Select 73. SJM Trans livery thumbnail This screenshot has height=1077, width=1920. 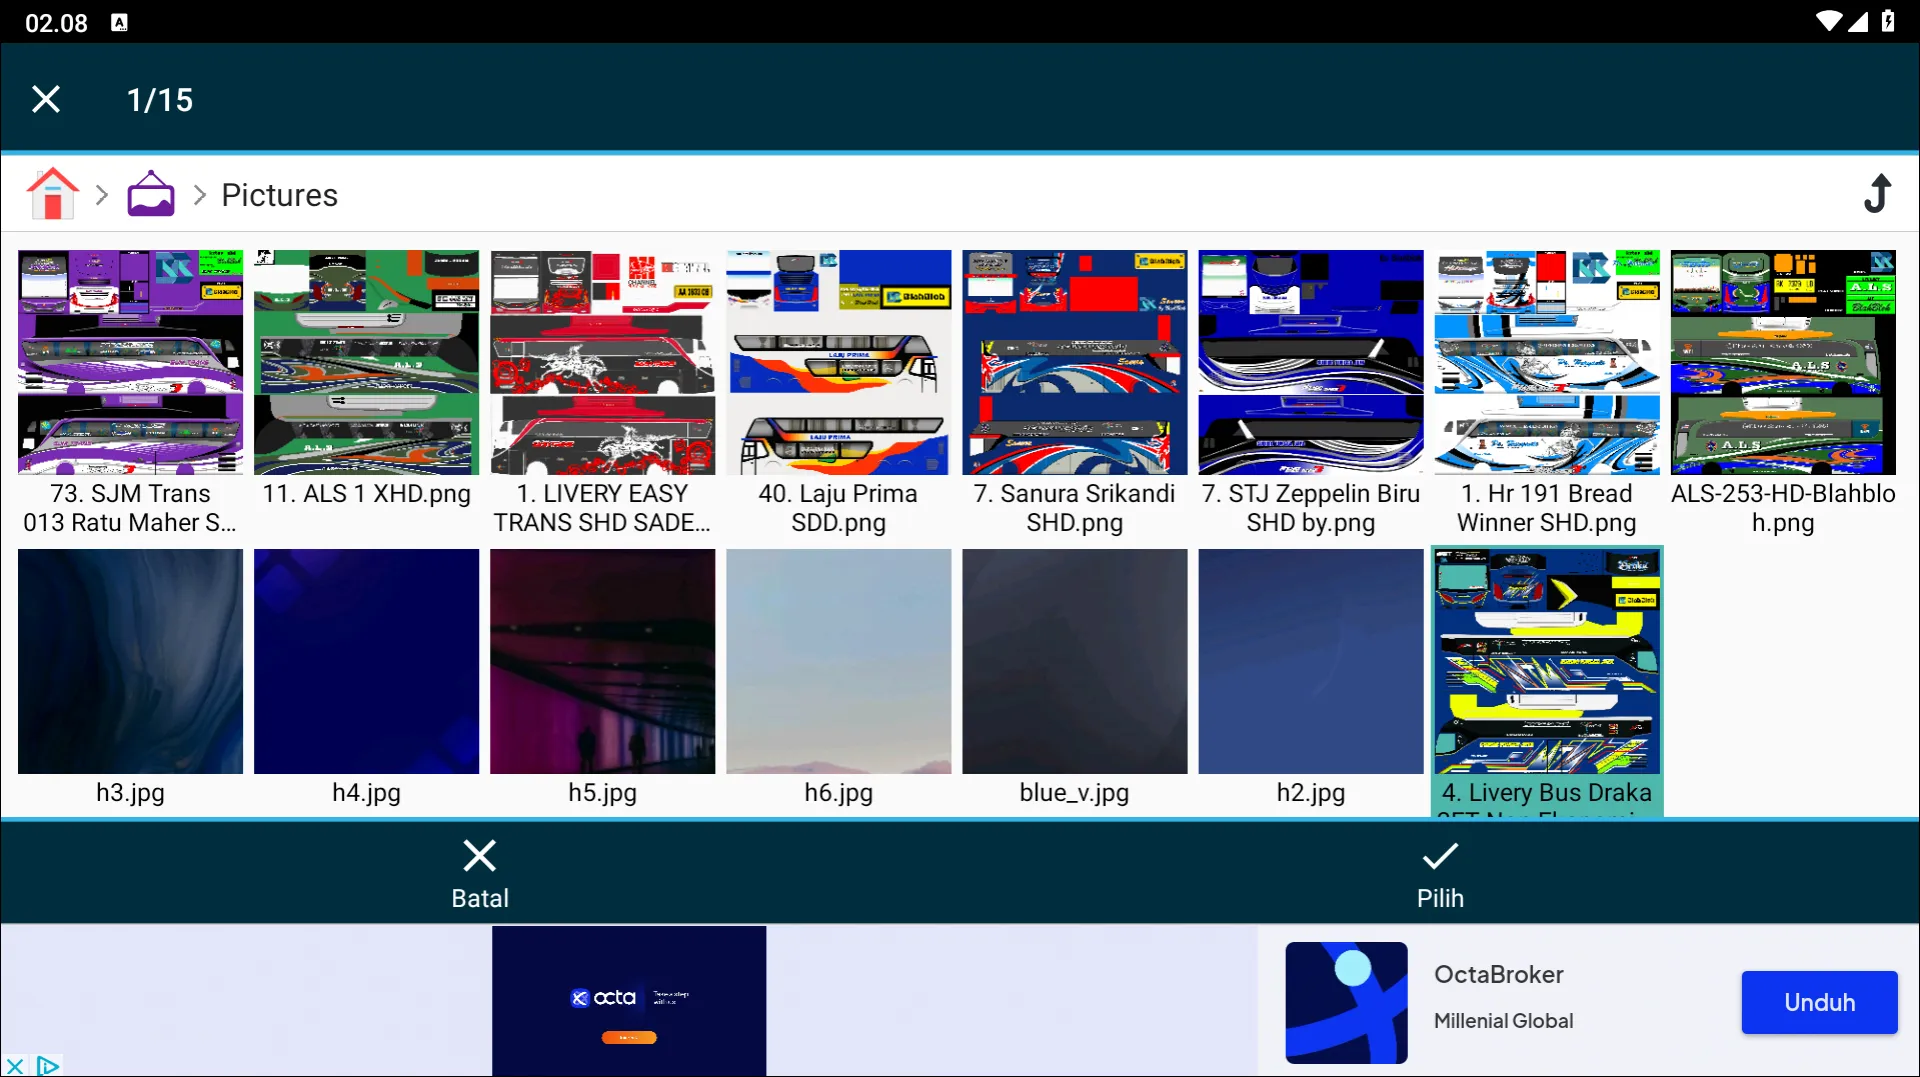pos(130,362)
